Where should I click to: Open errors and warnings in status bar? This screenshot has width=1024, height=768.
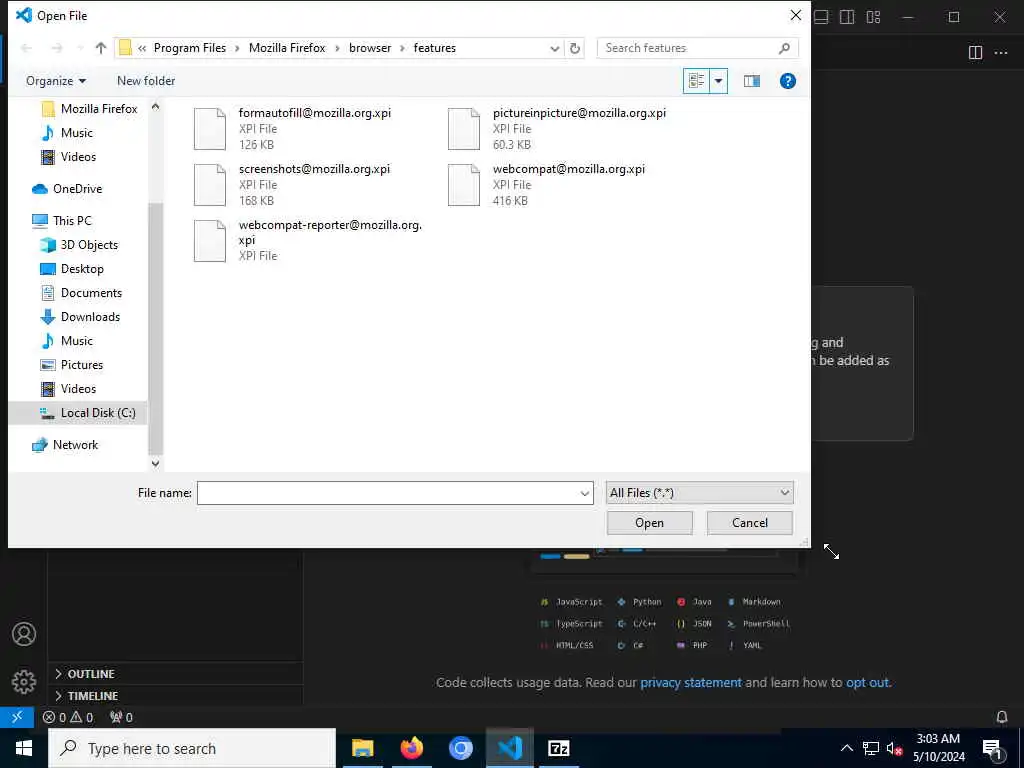tap(68, 717)
